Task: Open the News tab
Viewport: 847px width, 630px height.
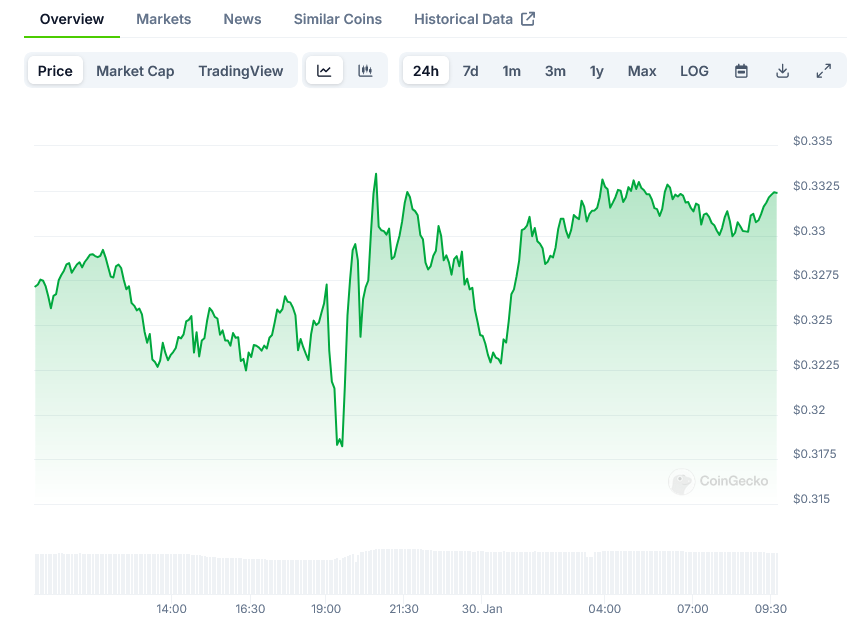Action: pyautogui.click(x=242, y=19)
